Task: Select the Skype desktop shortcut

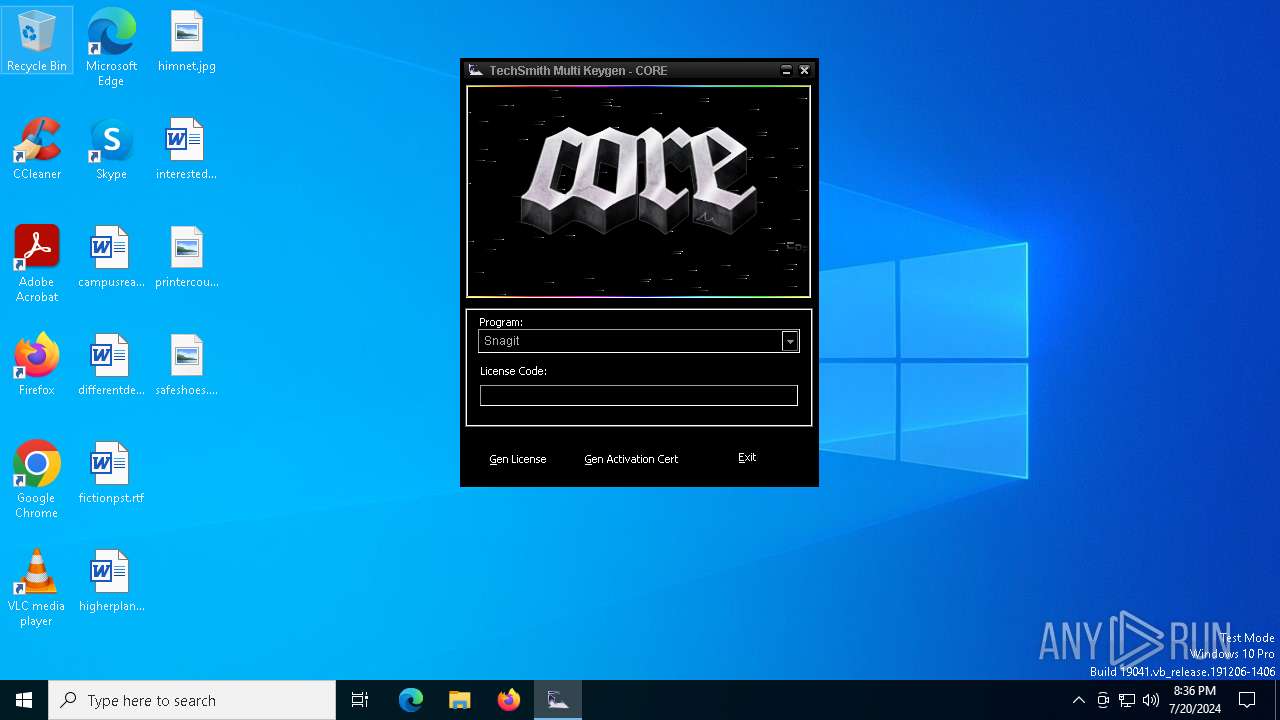Action: pyautogui.click(x=111, y=148)
